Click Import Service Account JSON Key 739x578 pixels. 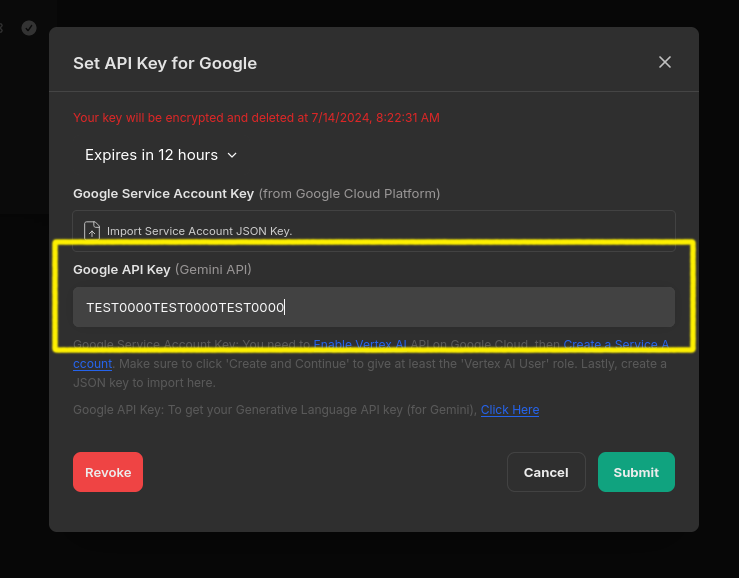pos(199,231)
